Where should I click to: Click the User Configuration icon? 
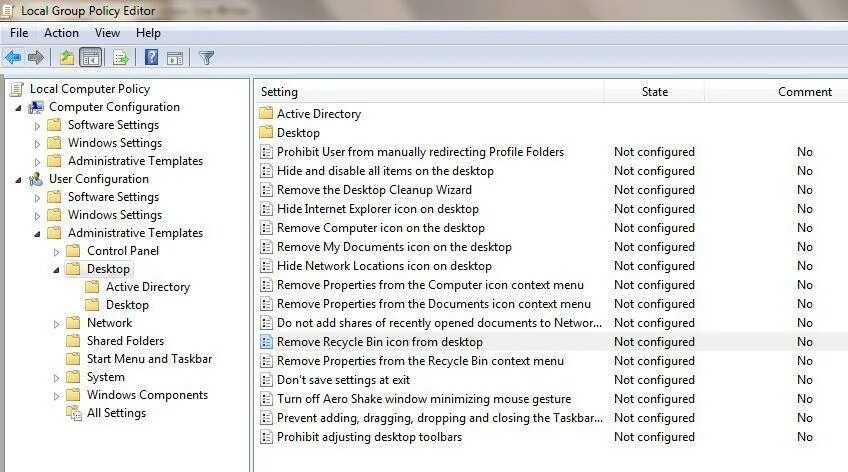coord(36,179)
